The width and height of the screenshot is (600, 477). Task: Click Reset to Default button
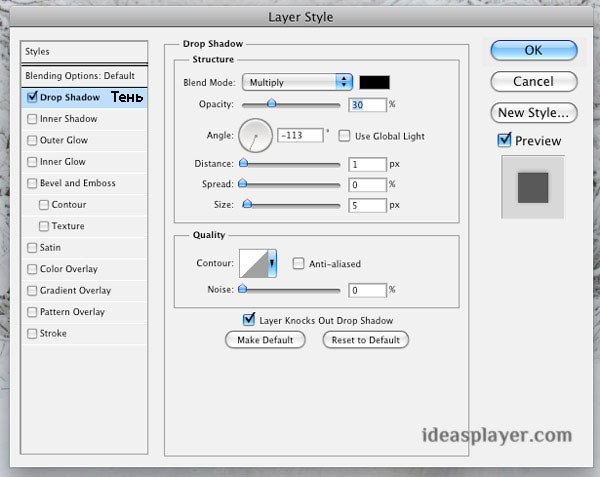point(365,340)
